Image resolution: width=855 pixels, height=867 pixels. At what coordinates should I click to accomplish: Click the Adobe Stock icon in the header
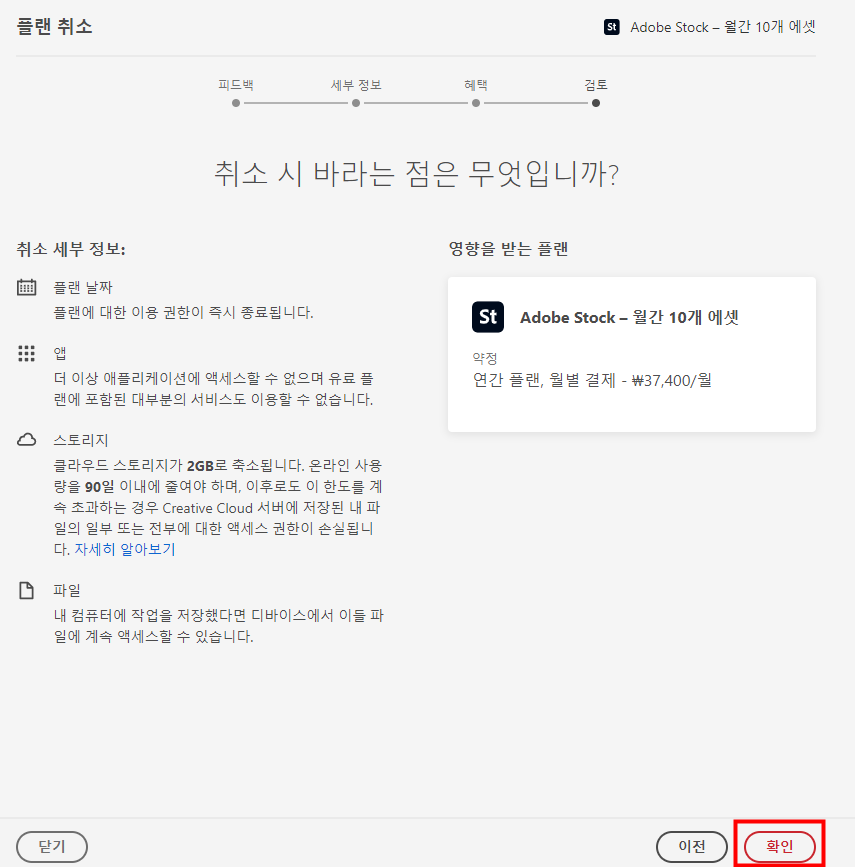[x=612, y=27]
